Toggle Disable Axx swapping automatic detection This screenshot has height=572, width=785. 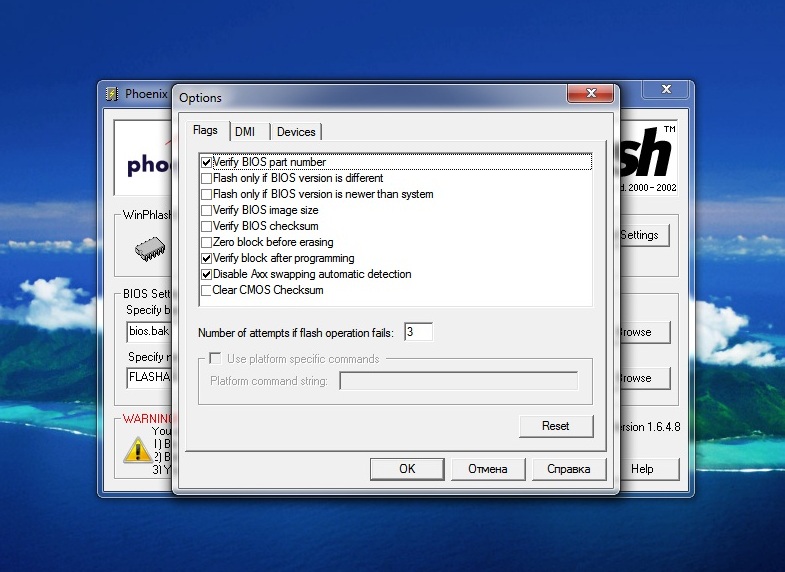(207, 274)
